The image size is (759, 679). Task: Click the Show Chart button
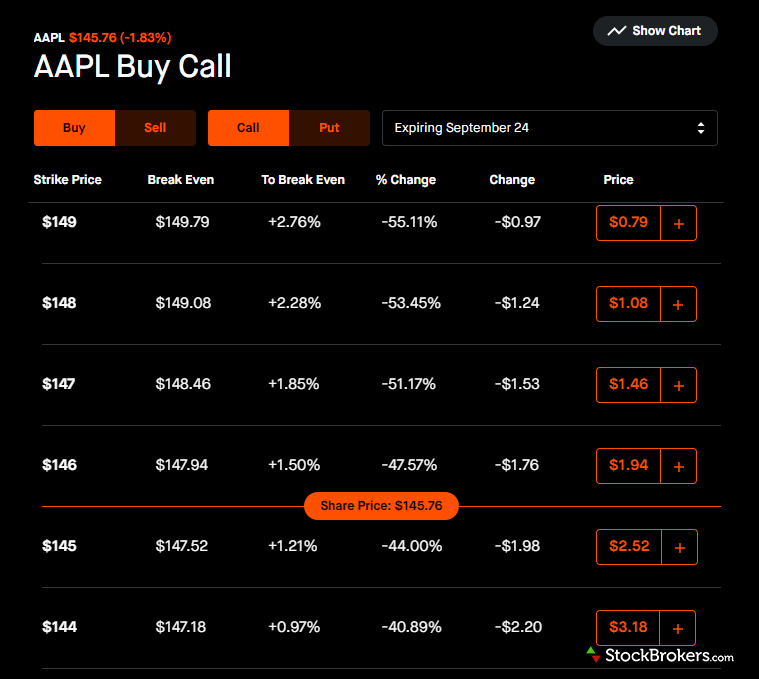[x=655, y=31]
